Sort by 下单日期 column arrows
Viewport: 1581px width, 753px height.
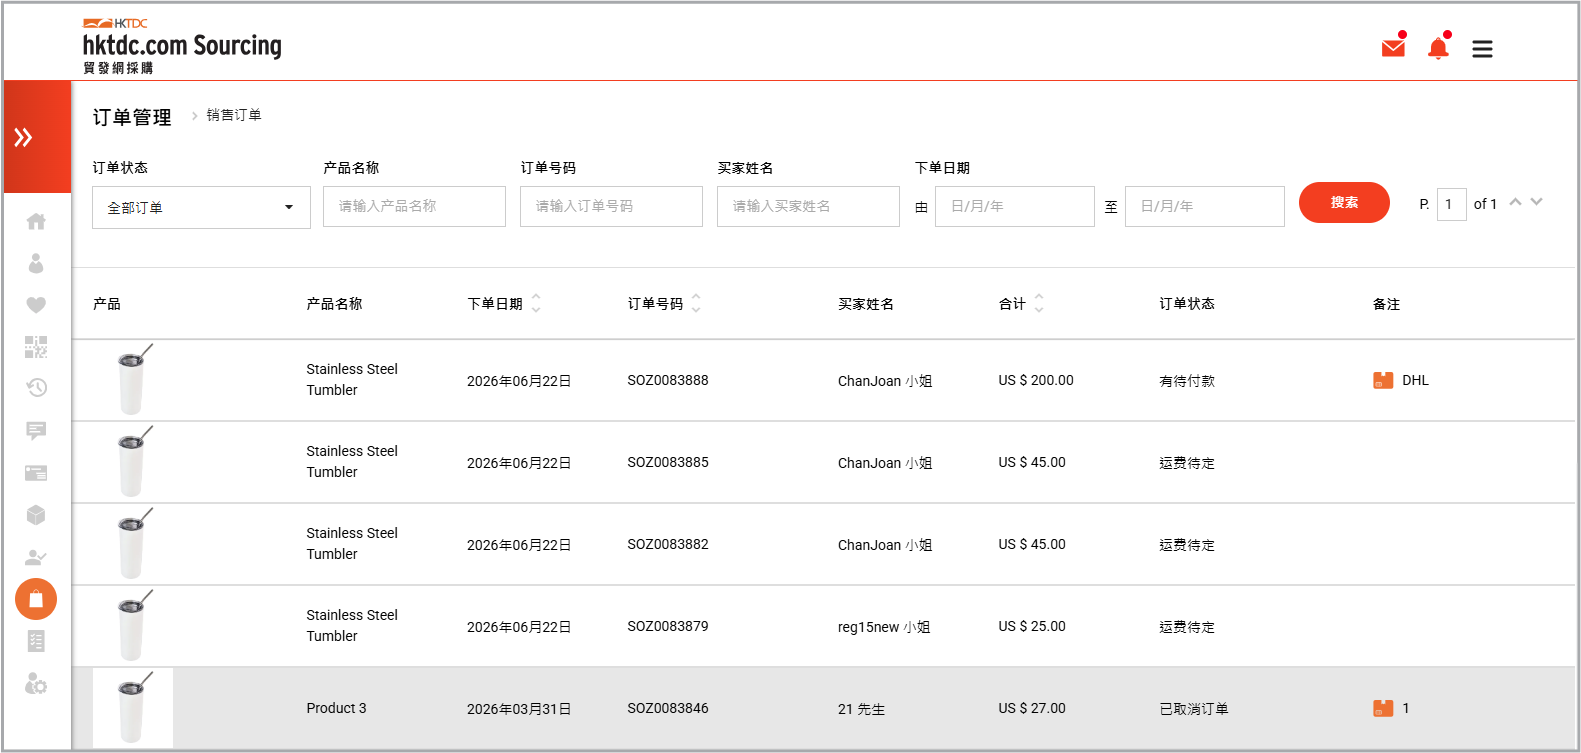pyautogui.click(x=536, y=303)
